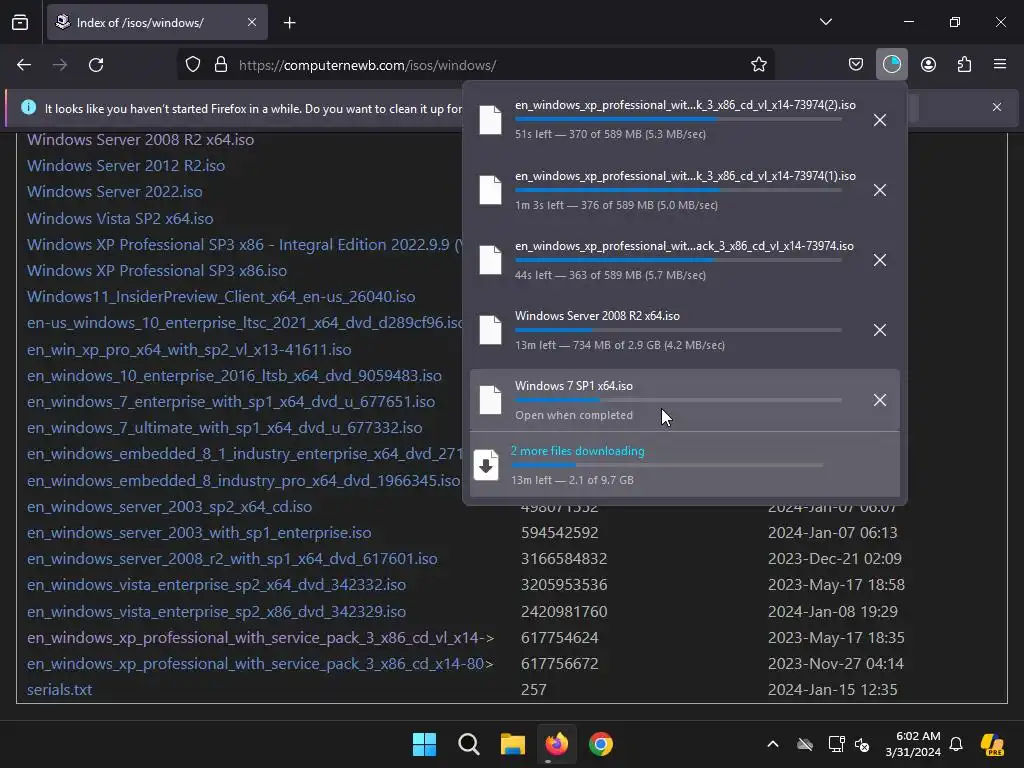The height and width of the screenshot is (768, 1024).
Task: Open Windows Server 2012 R2.iso link
Action: (x=126, y=166)
